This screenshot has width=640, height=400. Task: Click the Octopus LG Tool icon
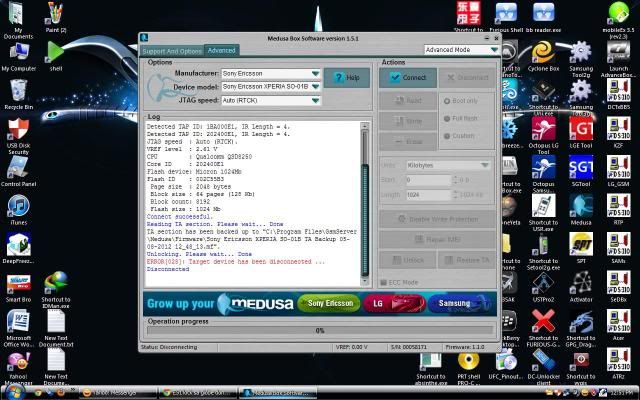(543, 136)
